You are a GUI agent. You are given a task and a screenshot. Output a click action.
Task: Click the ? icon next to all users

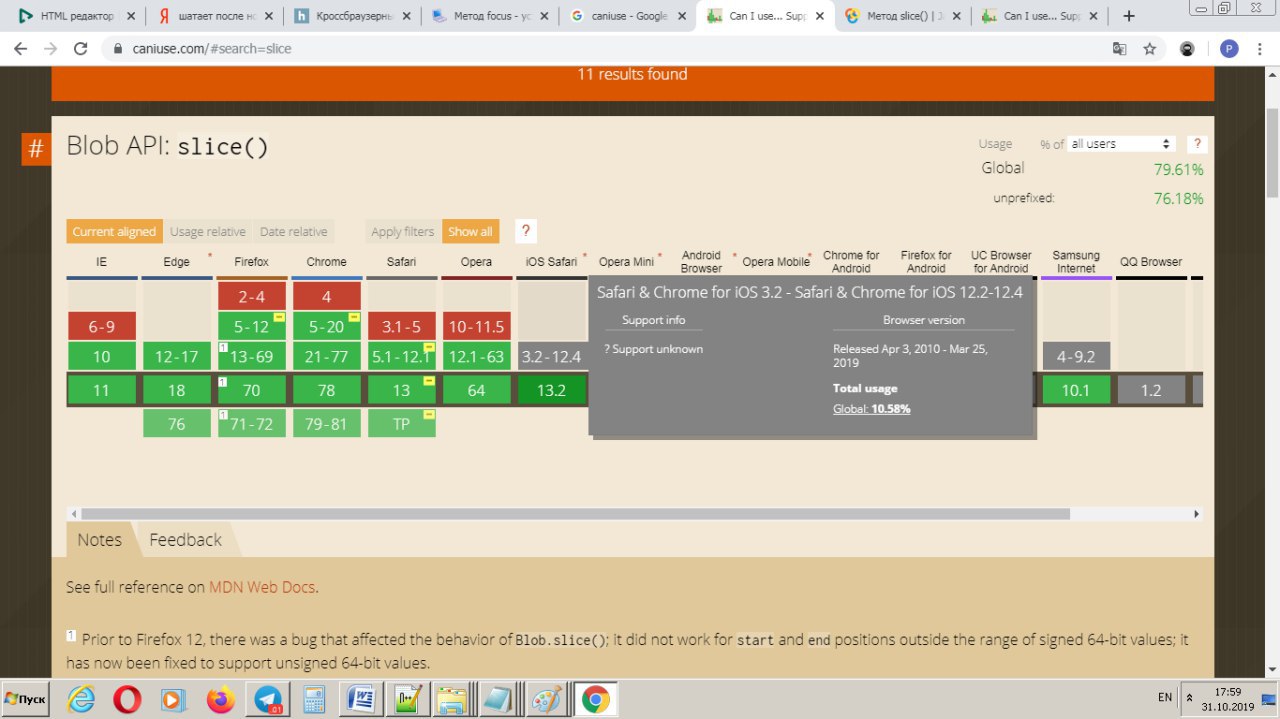click(1196, 144)
